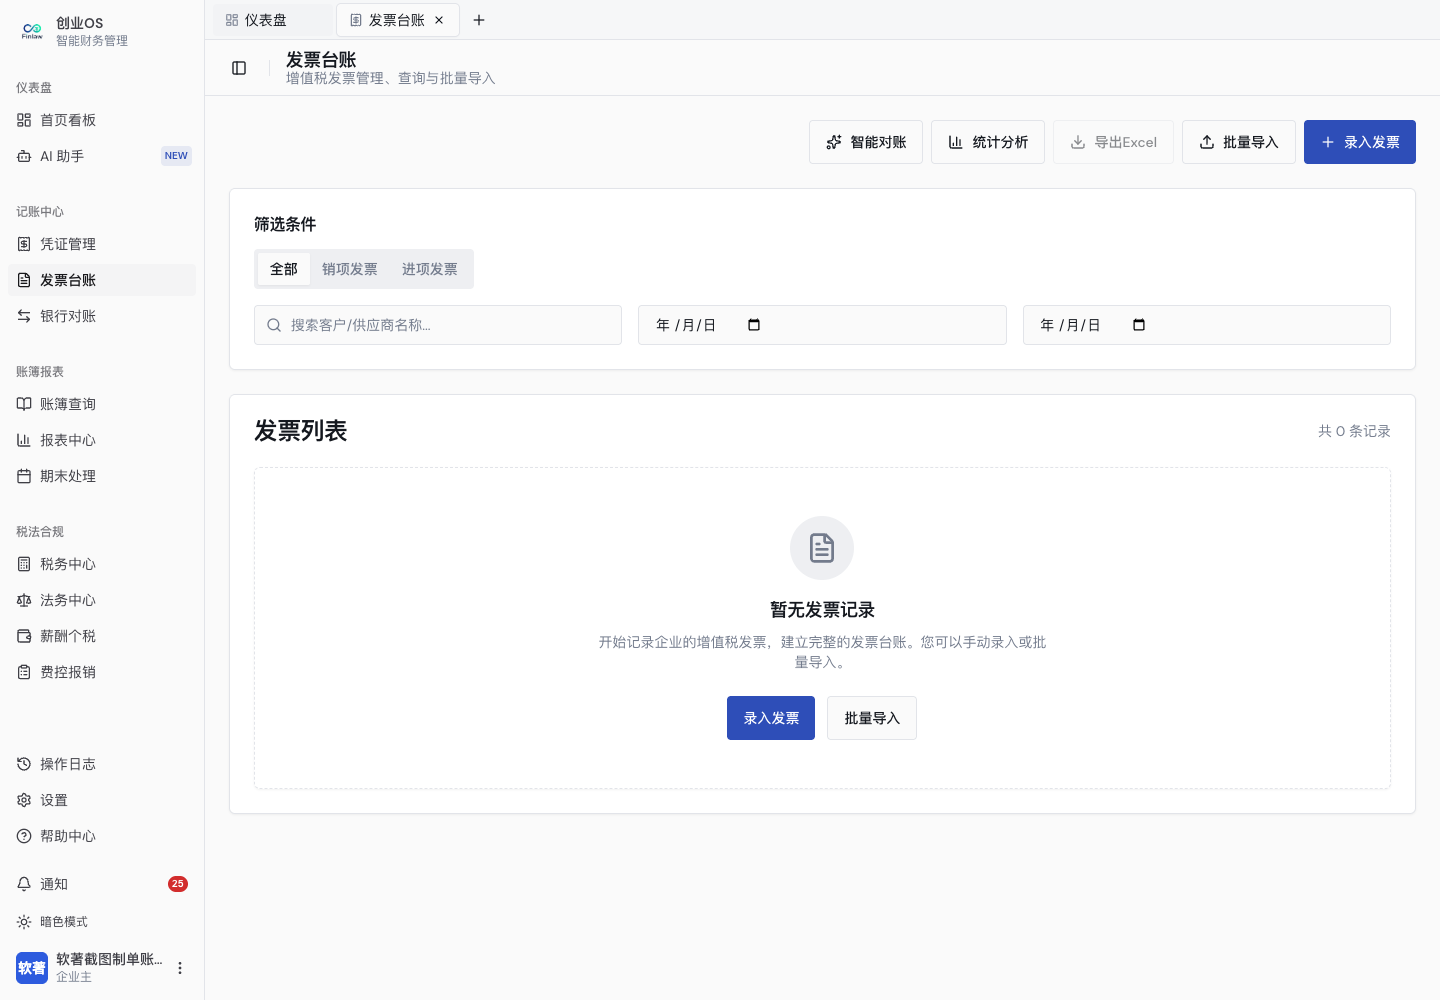The width and height of the screenshot is (1440, 1000).
Task: Select the 销项发票 filter tab
Action: [350, 269]
